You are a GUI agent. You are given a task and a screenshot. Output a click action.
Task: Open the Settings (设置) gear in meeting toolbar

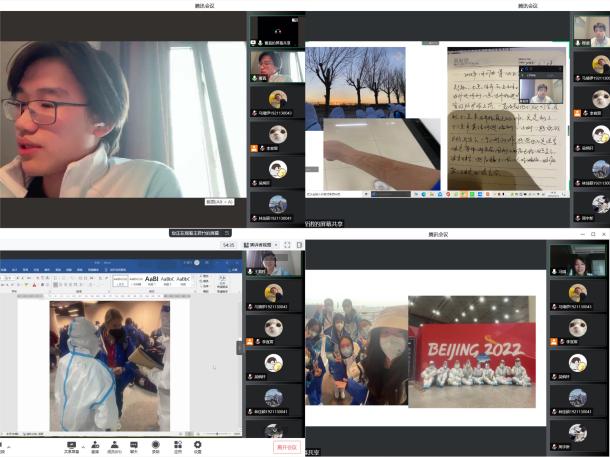point(198,445)
